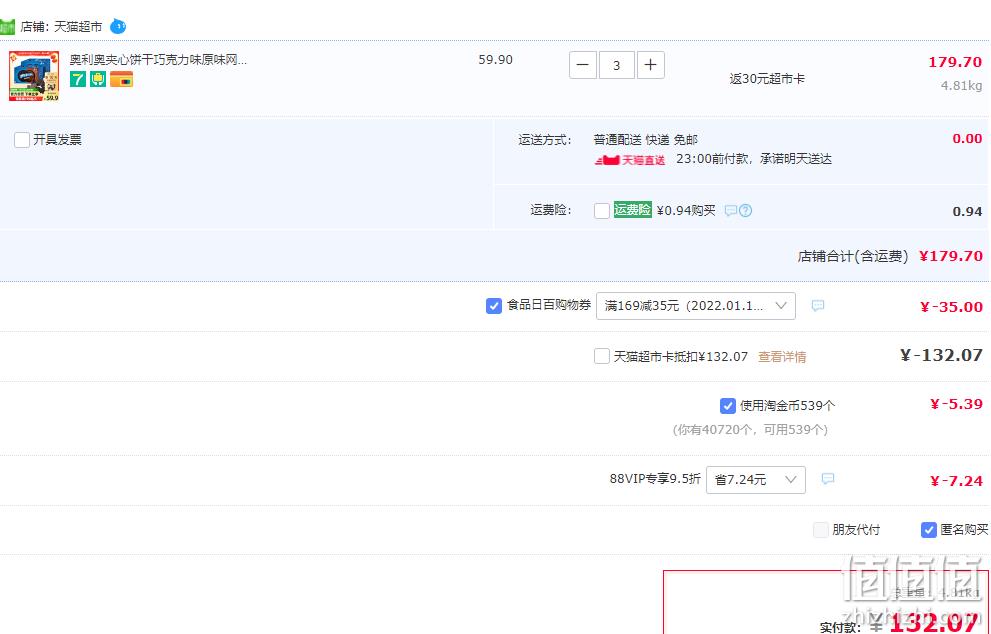Click the comment bubble icon beside 运费险
The height and width of the screenshot is (634, 991).
pos(731,210)
